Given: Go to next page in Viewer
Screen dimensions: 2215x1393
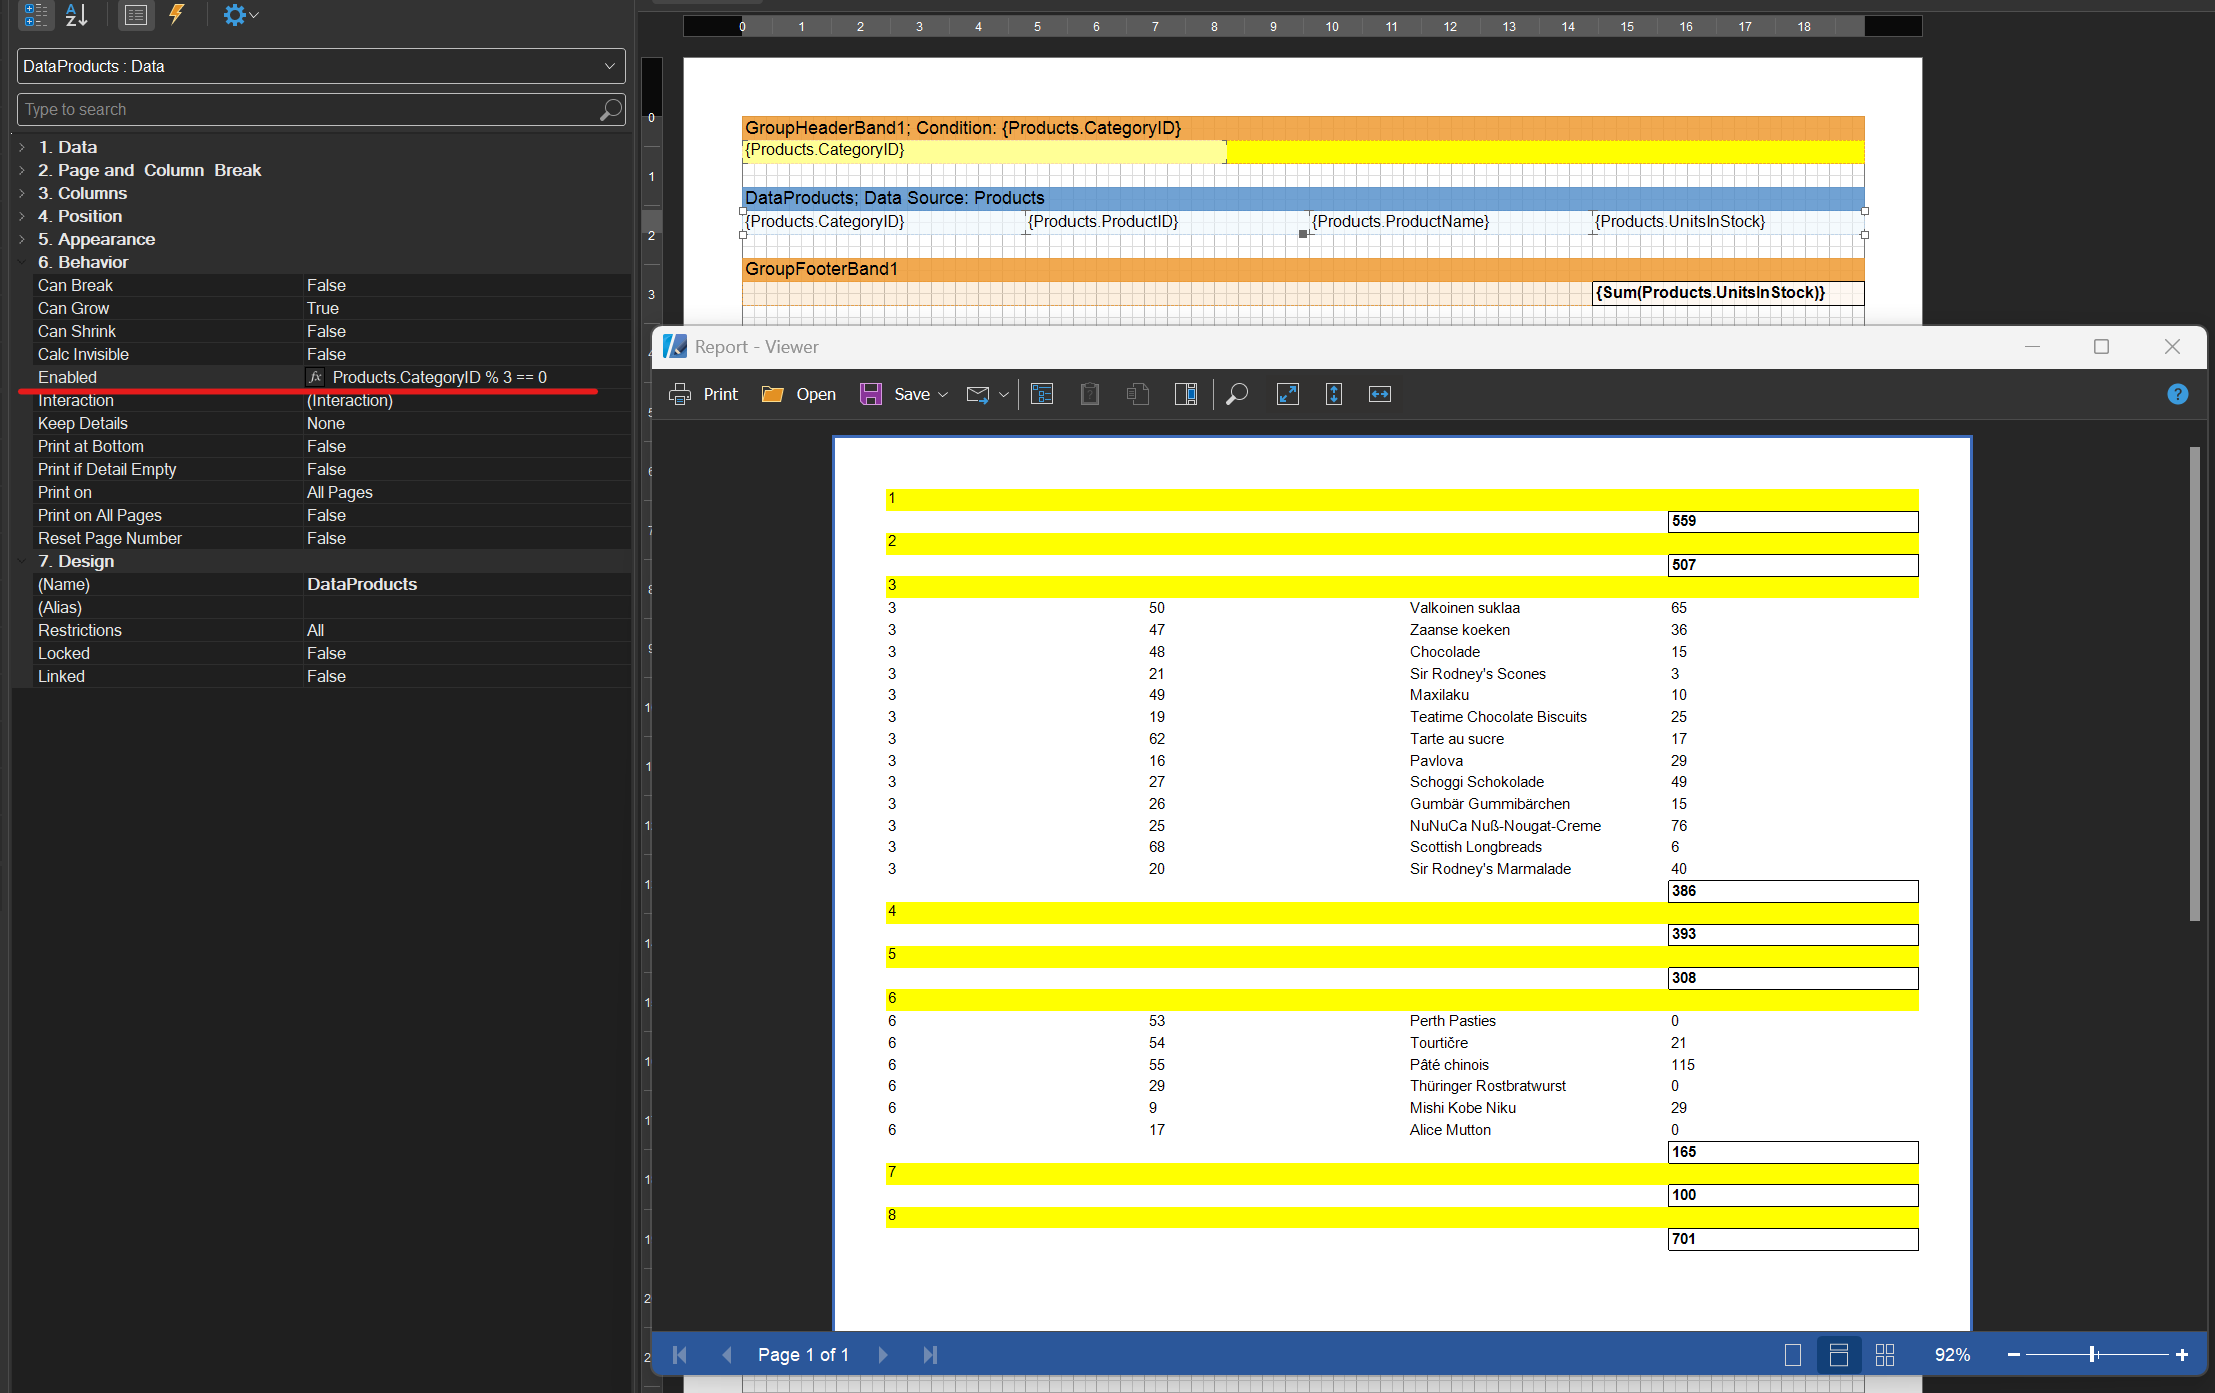Looking at the screenshot, I should click(882, 1355).
